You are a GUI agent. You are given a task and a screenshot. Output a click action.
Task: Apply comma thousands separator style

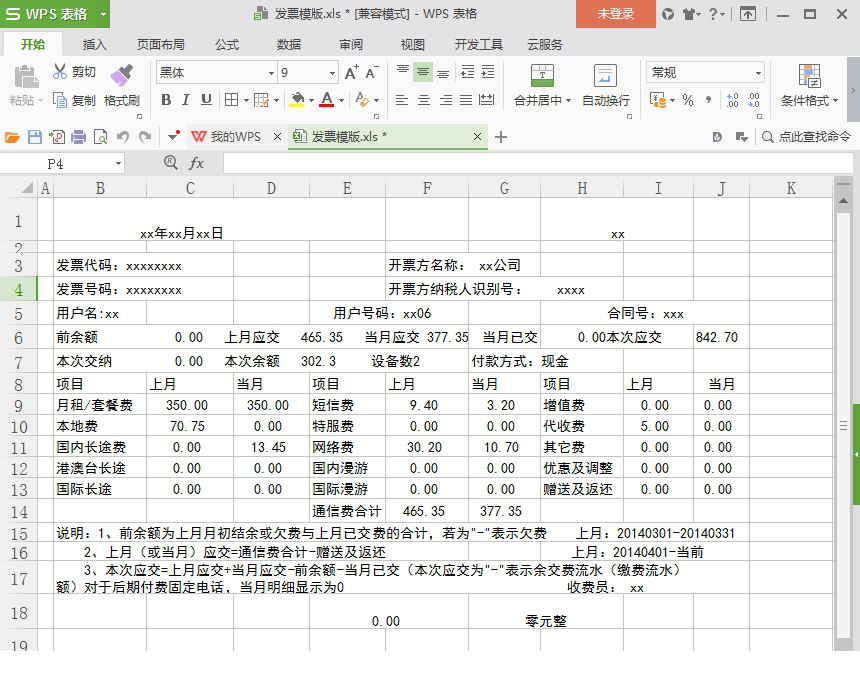709,100
